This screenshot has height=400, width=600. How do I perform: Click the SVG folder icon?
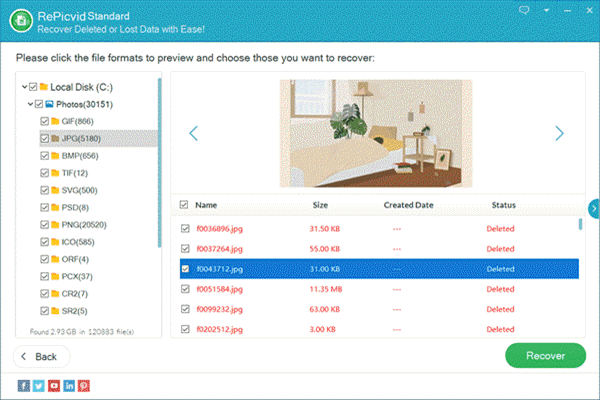click(55, 190)
